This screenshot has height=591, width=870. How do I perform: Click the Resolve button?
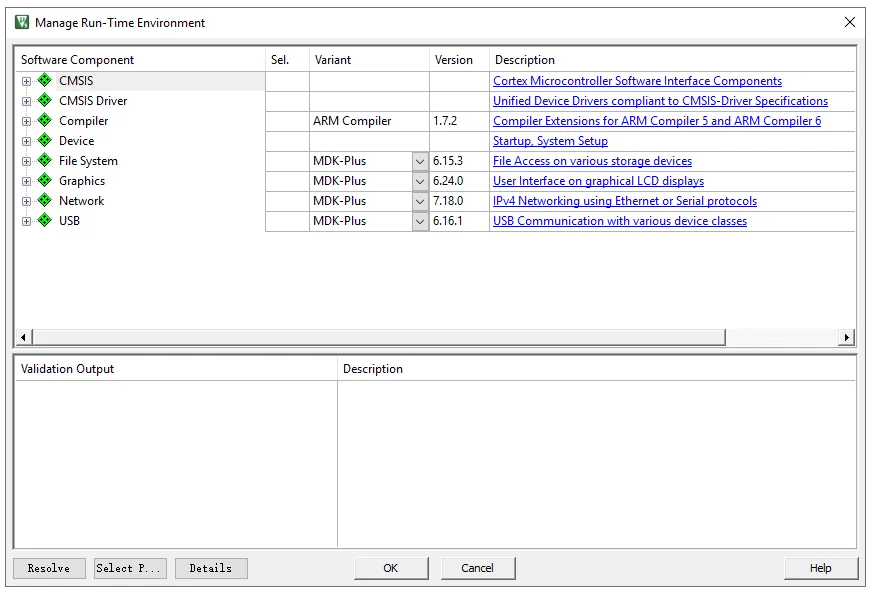pyautogui.click(x=49, y=568)
